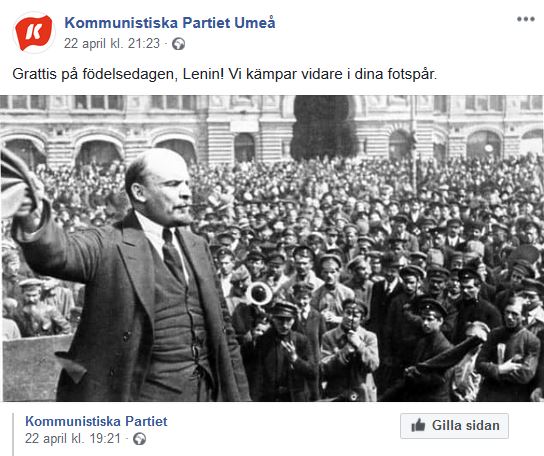544x456 pixels.
Task: Click the vertical quote bar beside shared post
Action: 14,434
